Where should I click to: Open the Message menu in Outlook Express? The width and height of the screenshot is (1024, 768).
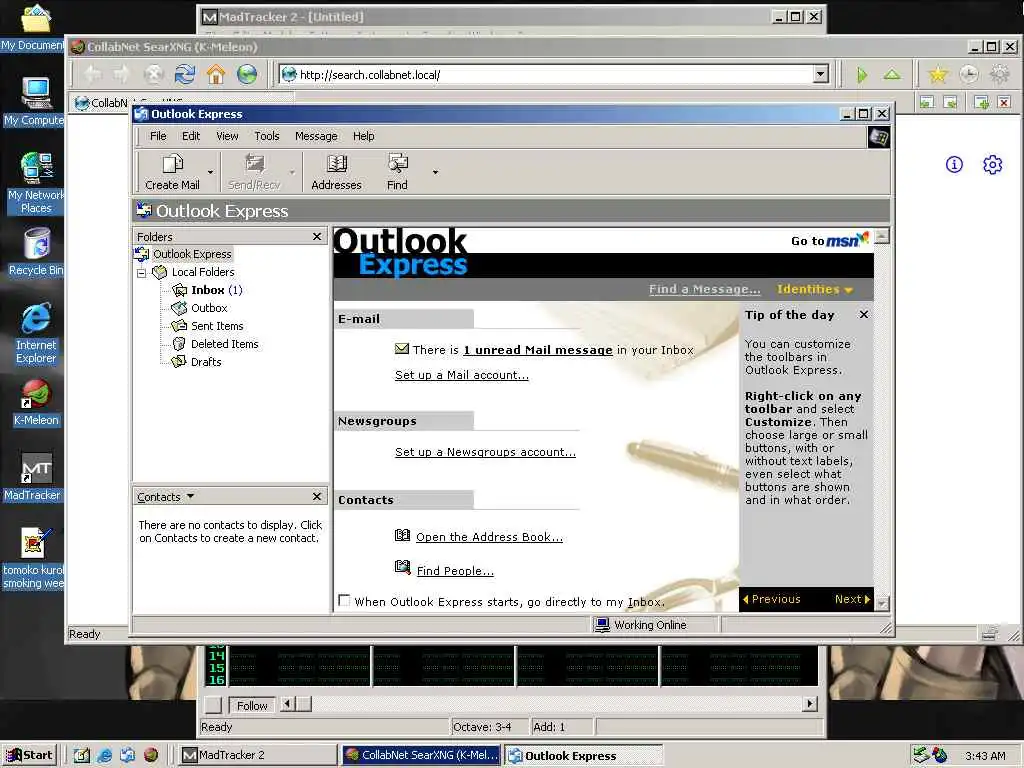[316, 136]
